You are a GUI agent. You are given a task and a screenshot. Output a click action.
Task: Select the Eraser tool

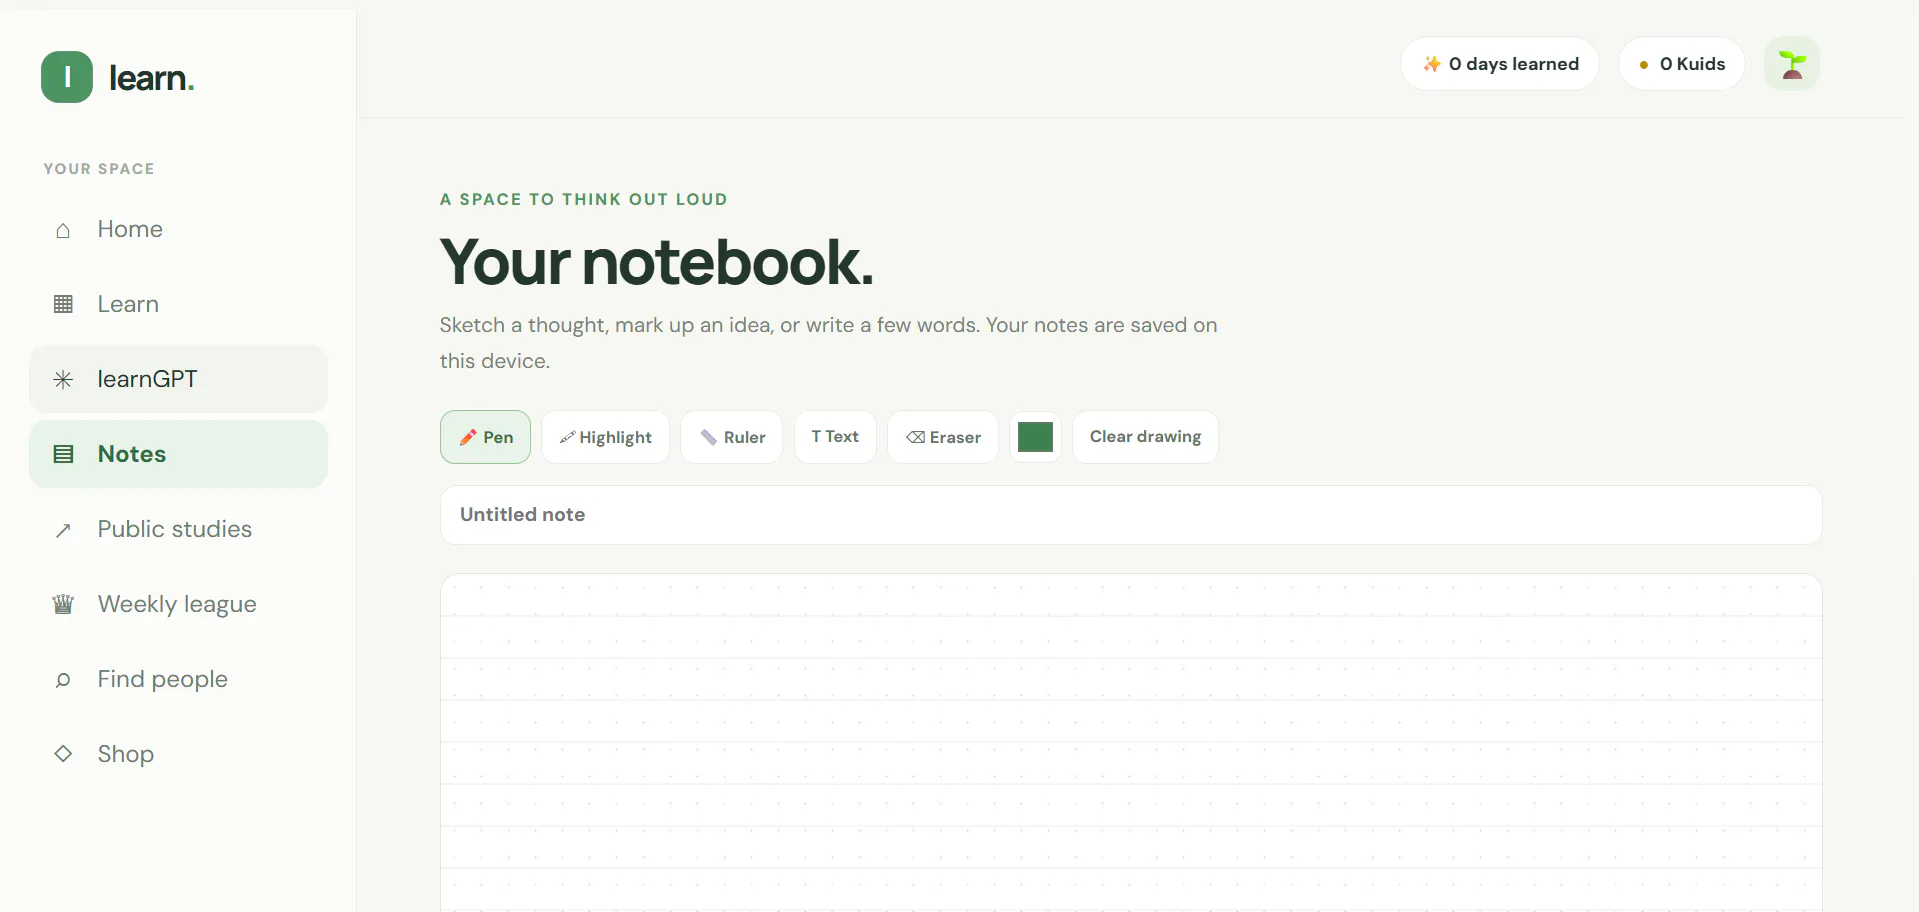tap(943, 437)
